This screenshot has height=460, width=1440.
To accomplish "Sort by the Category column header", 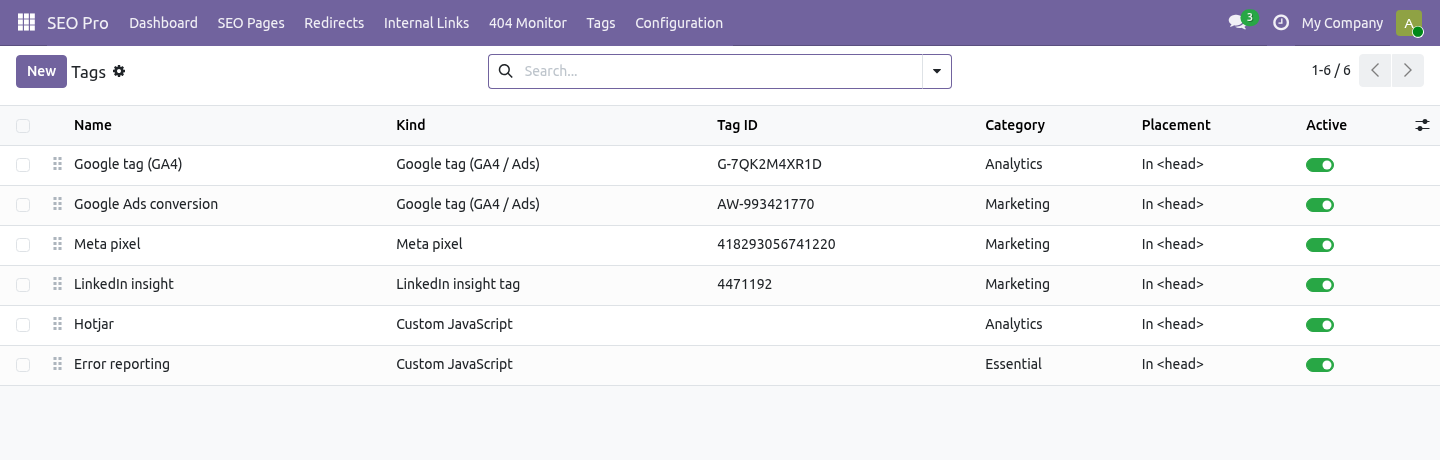I will 1015,125.
